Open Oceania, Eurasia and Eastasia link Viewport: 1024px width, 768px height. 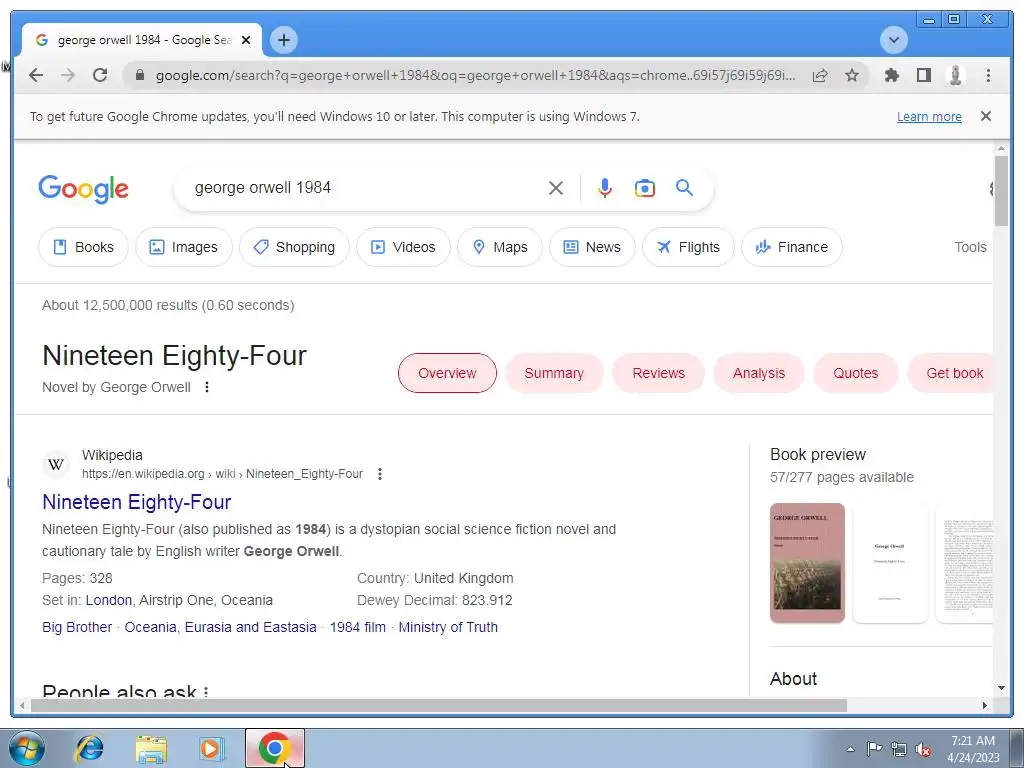tap(220, 627)
